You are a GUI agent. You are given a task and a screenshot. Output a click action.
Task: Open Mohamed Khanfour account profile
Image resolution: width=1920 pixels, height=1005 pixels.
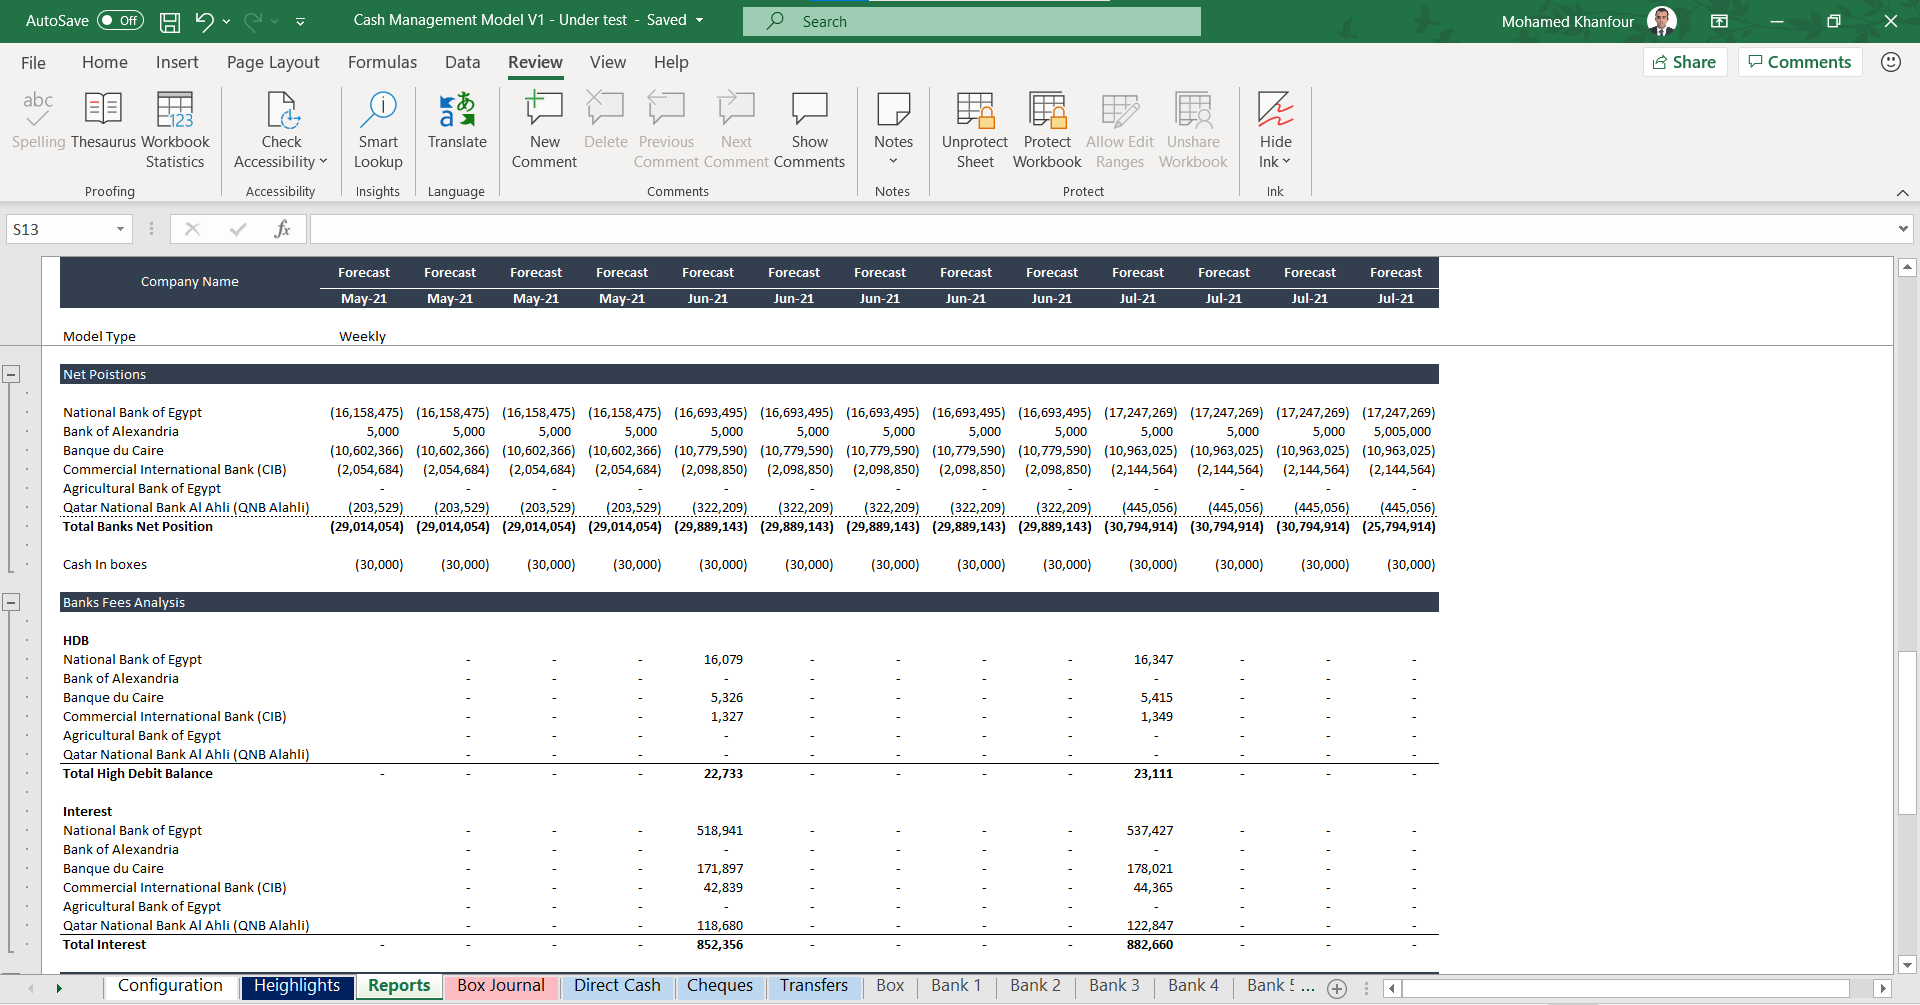[x=1588, y=21]
